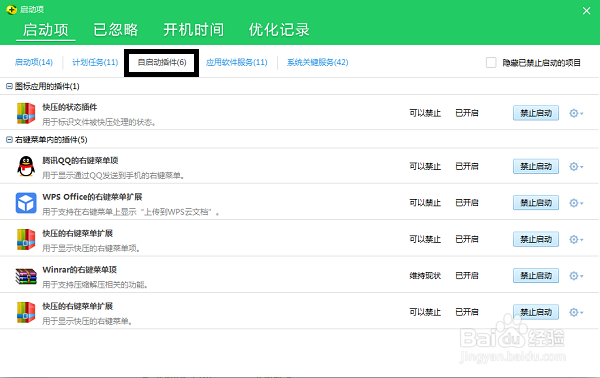Viewport: 600px width, 378px height.
Task: Open the gear menu for Winrar的右键菜单项
Action: (x=576, y=276)
